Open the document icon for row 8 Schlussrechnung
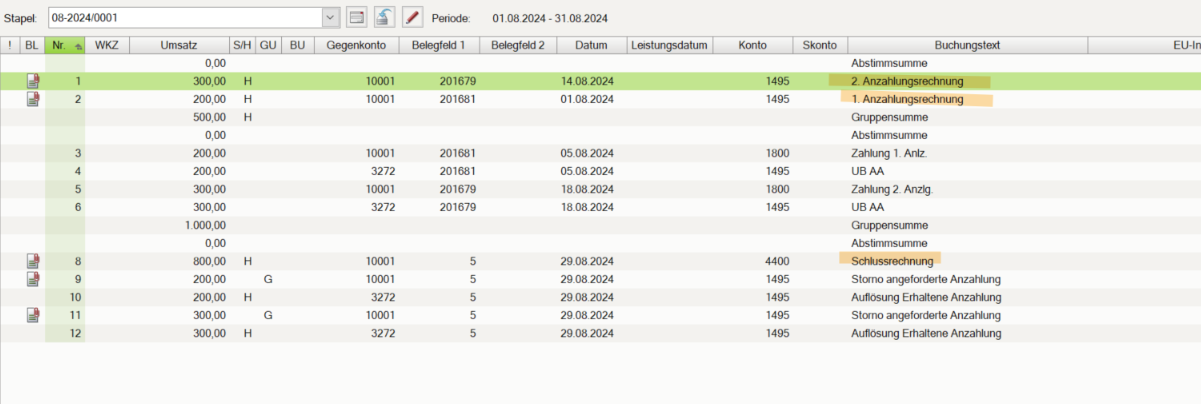The height and width of the screenshot is (404, 1201). pos(33,260)
